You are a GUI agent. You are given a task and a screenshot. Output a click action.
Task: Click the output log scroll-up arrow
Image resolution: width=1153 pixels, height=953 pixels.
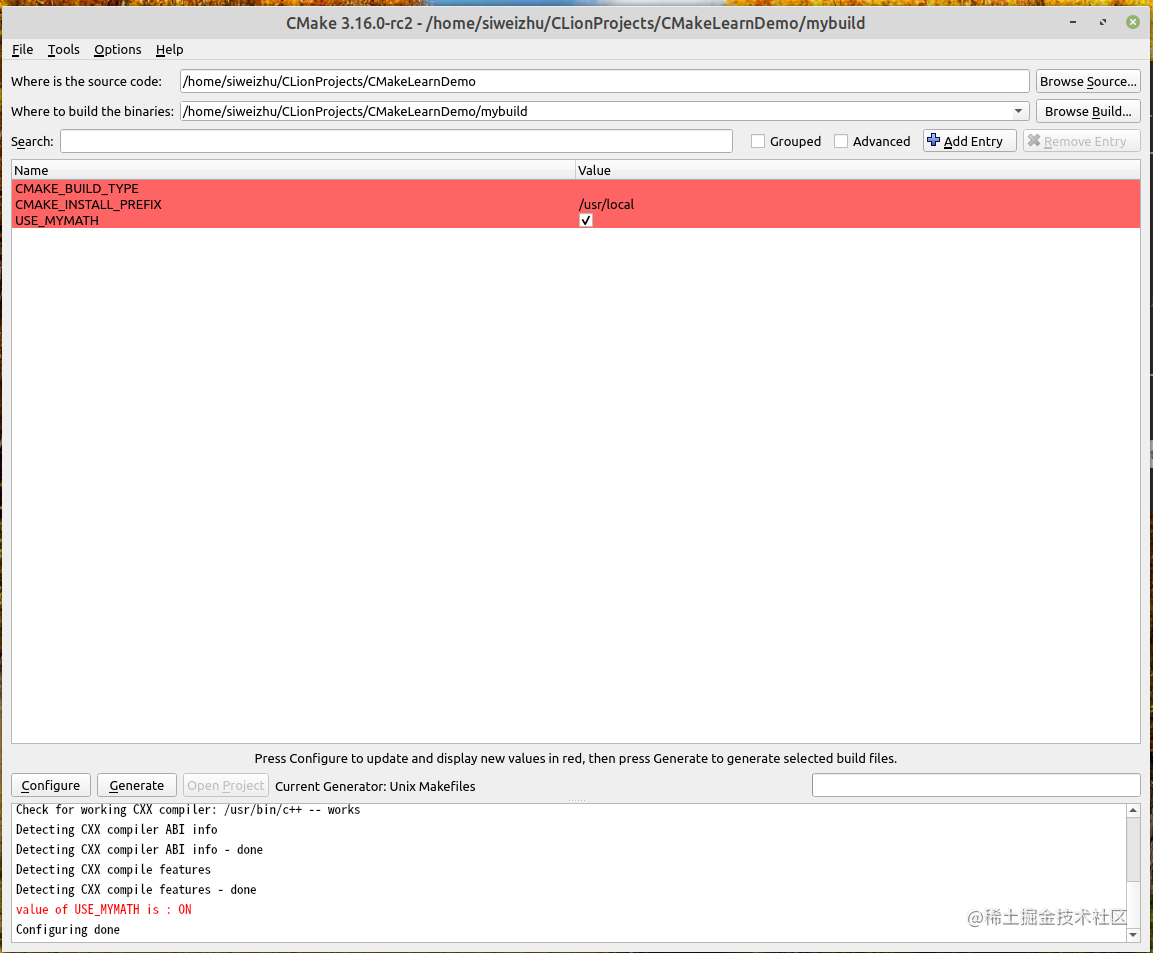click(1133, 810)
